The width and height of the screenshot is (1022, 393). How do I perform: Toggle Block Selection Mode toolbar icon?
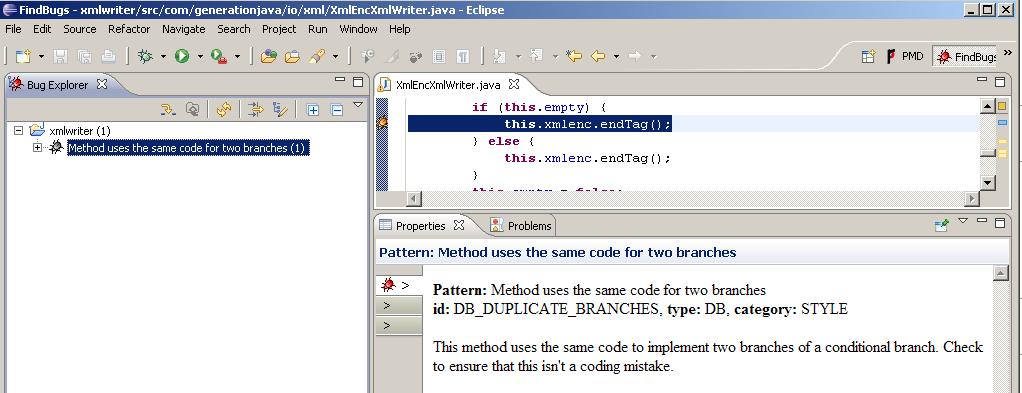pos(439,57)
